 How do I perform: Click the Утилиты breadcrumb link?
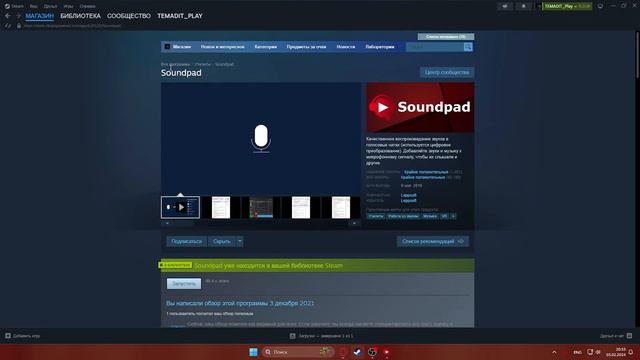point(202,64)
